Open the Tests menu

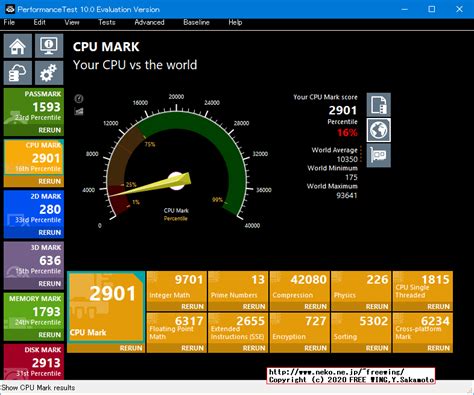107,22
